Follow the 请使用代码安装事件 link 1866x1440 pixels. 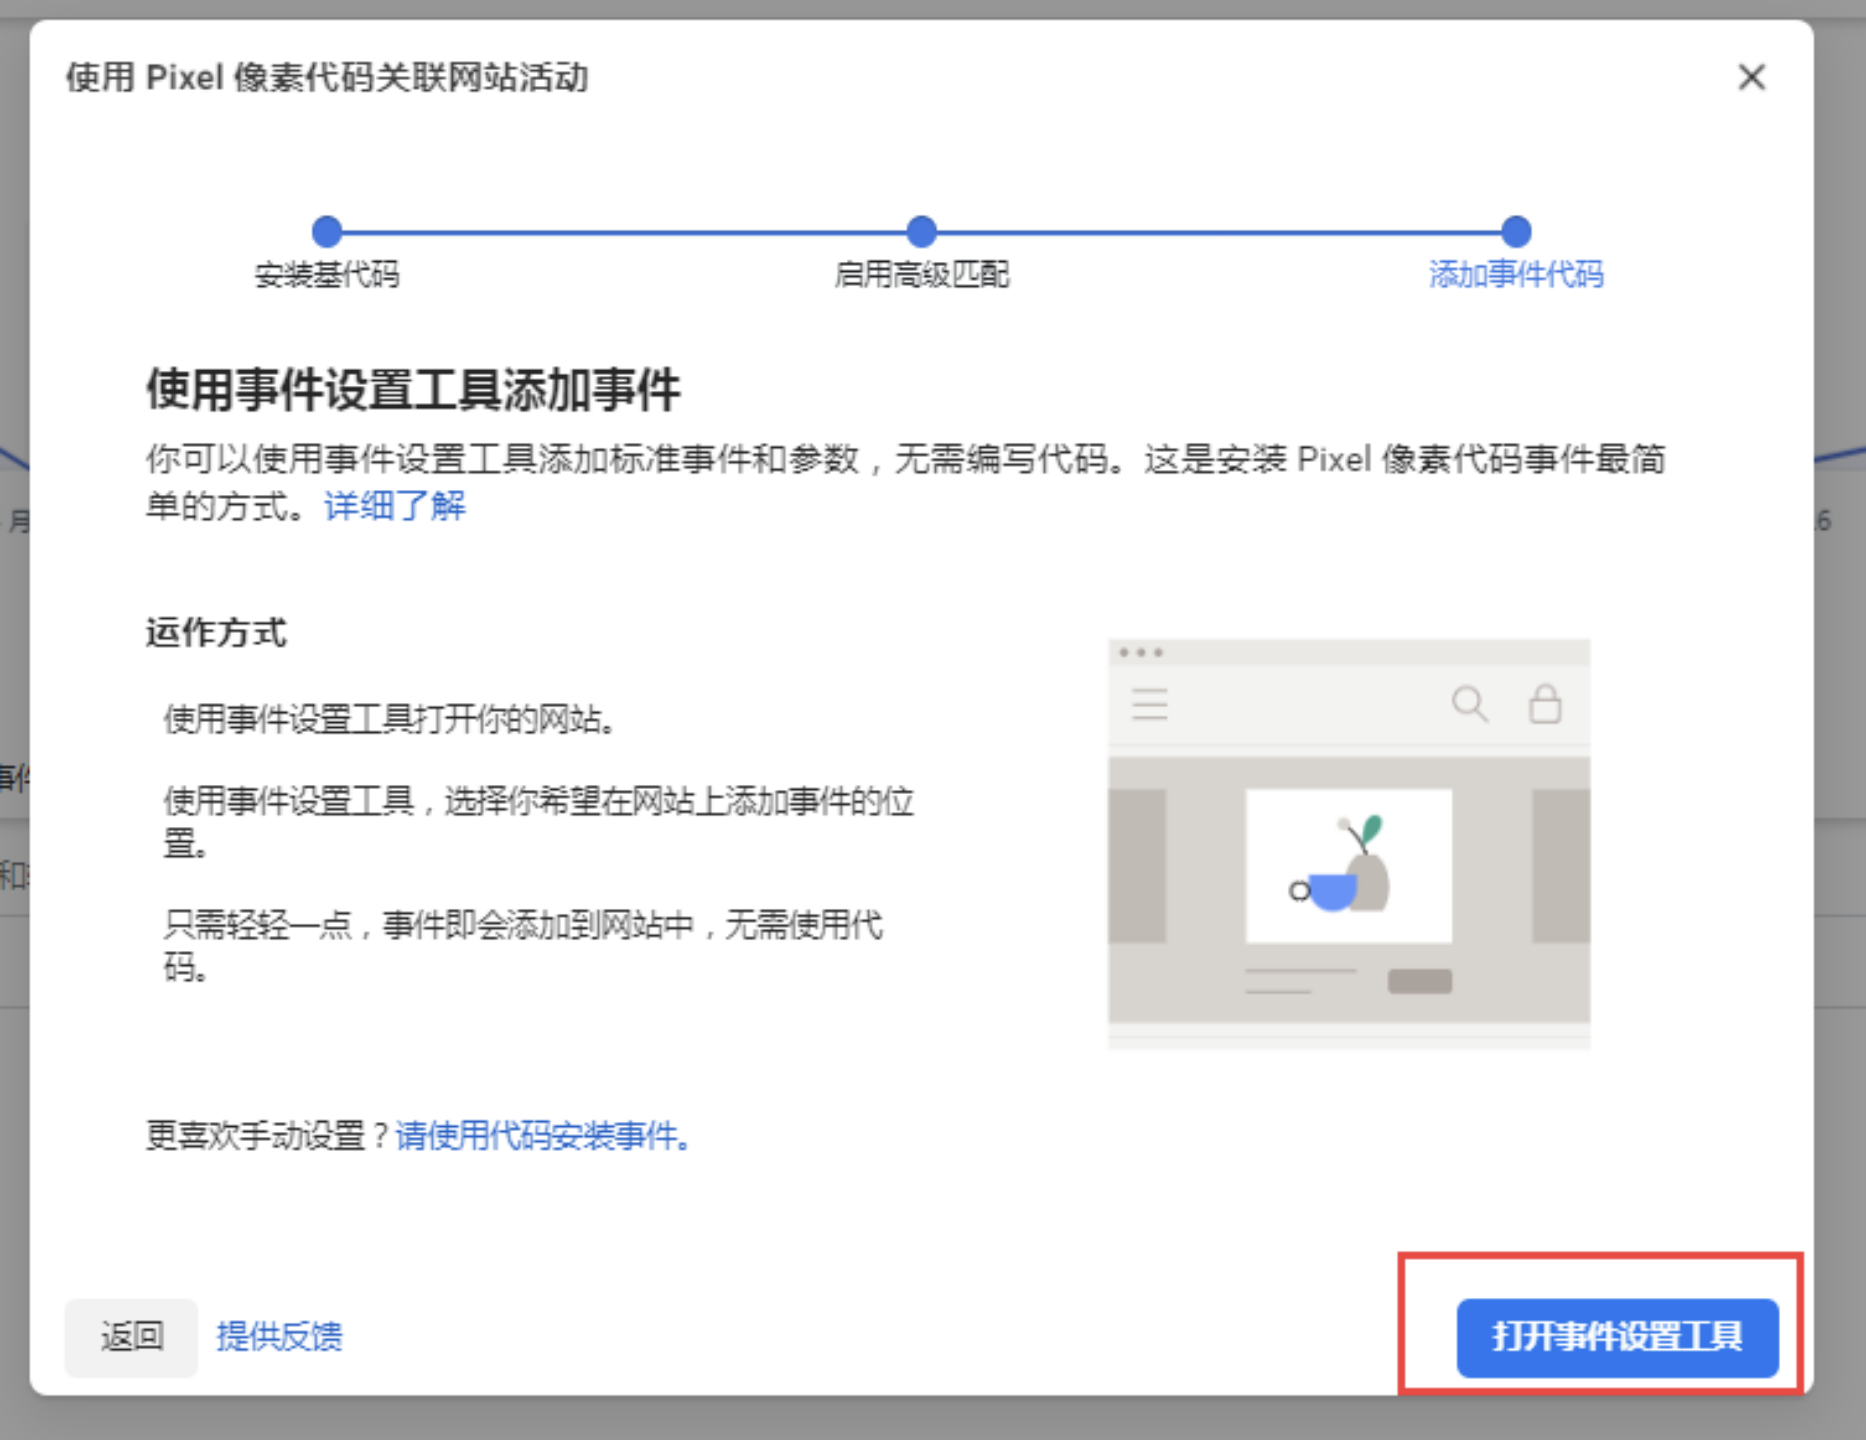tap(544, 1136)
